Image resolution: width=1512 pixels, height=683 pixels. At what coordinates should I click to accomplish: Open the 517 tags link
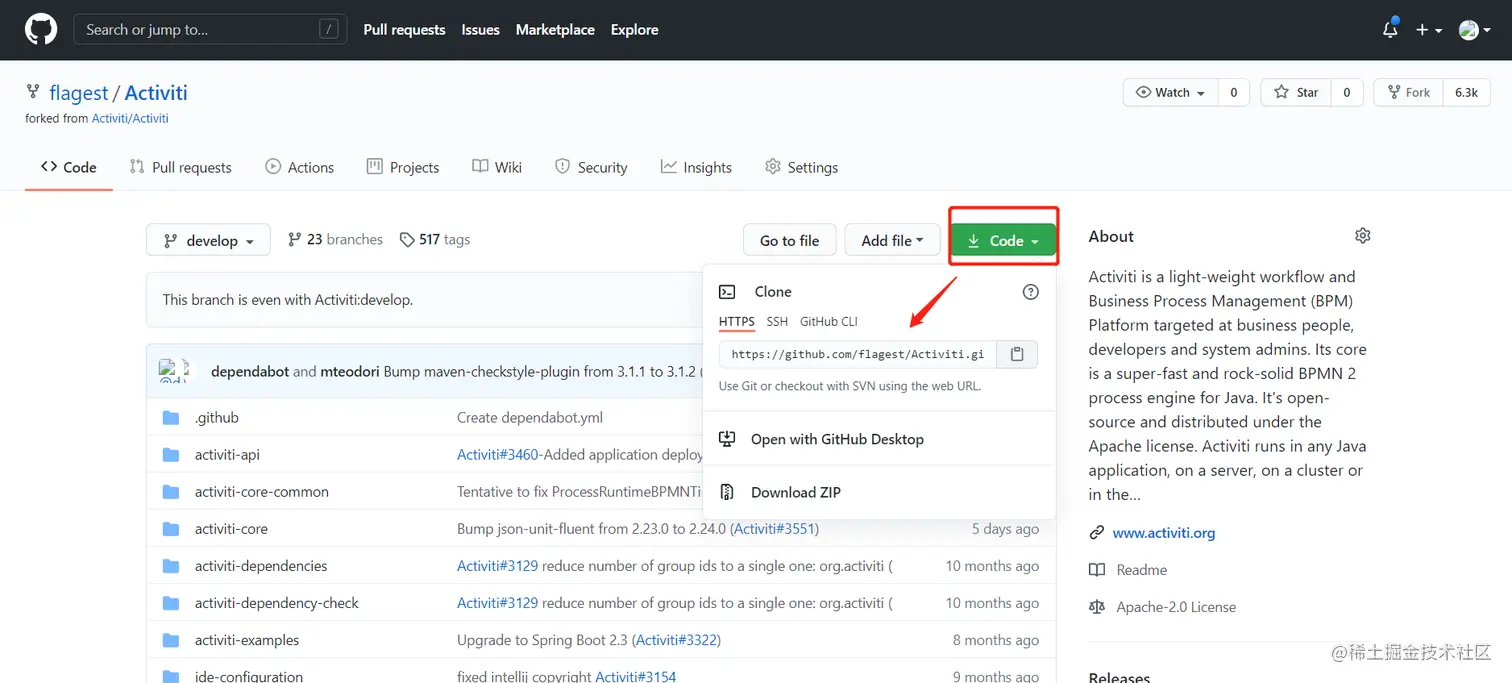click(434, 240)
